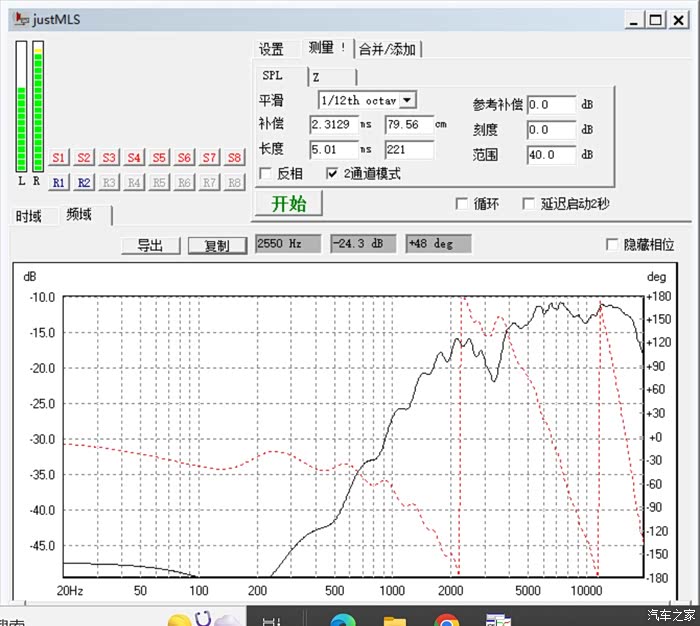The height and width of the screenshot is (626, 700).
Task: Enable the 循环 loop checkbox
Action: pyautogui.click(x=461, y=204)
